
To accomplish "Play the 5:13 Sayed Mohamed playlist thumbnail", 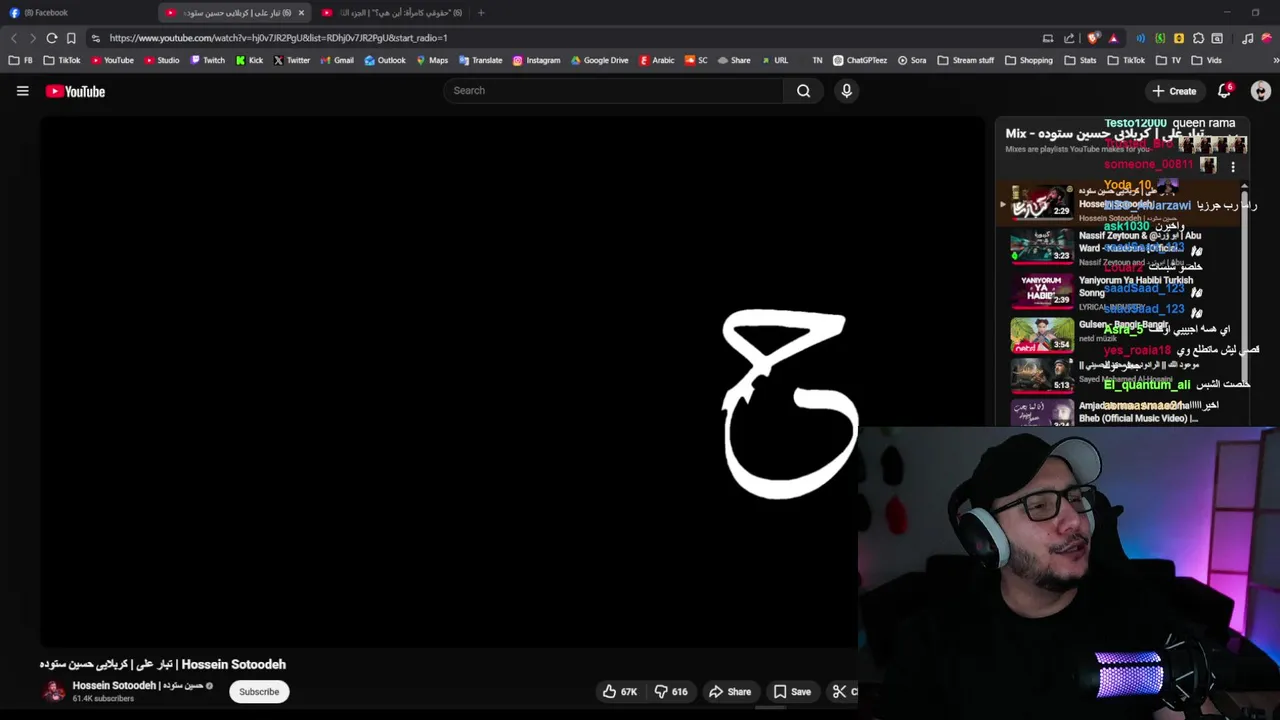I will (1041, 375).
